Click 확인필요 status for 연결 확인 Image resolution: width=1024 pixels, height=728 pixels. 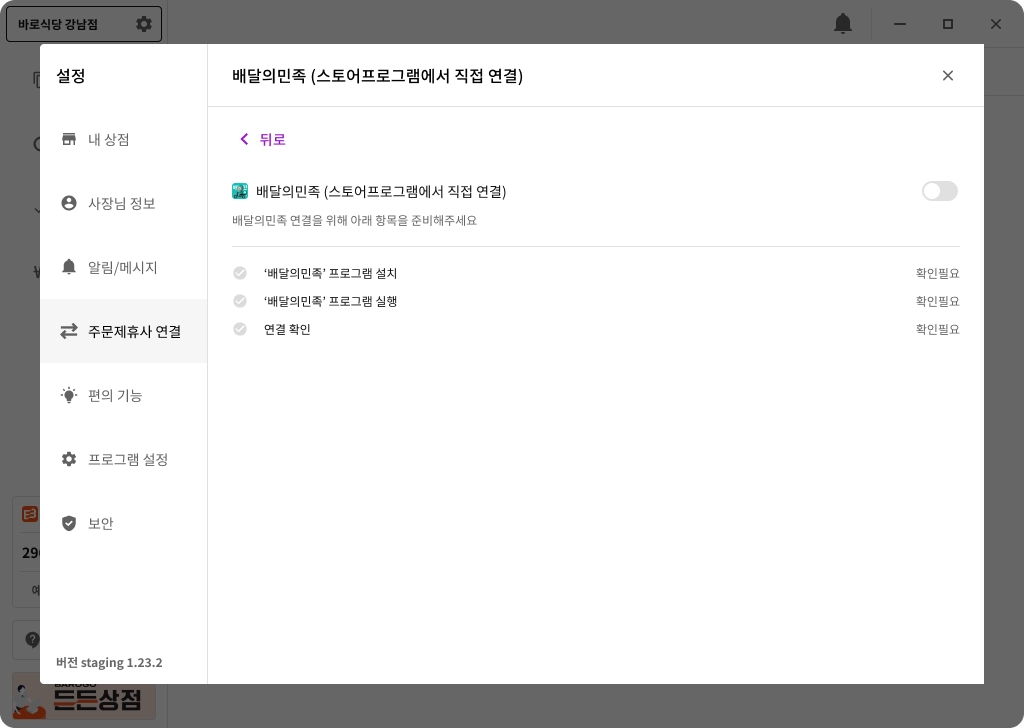(937, 329)
